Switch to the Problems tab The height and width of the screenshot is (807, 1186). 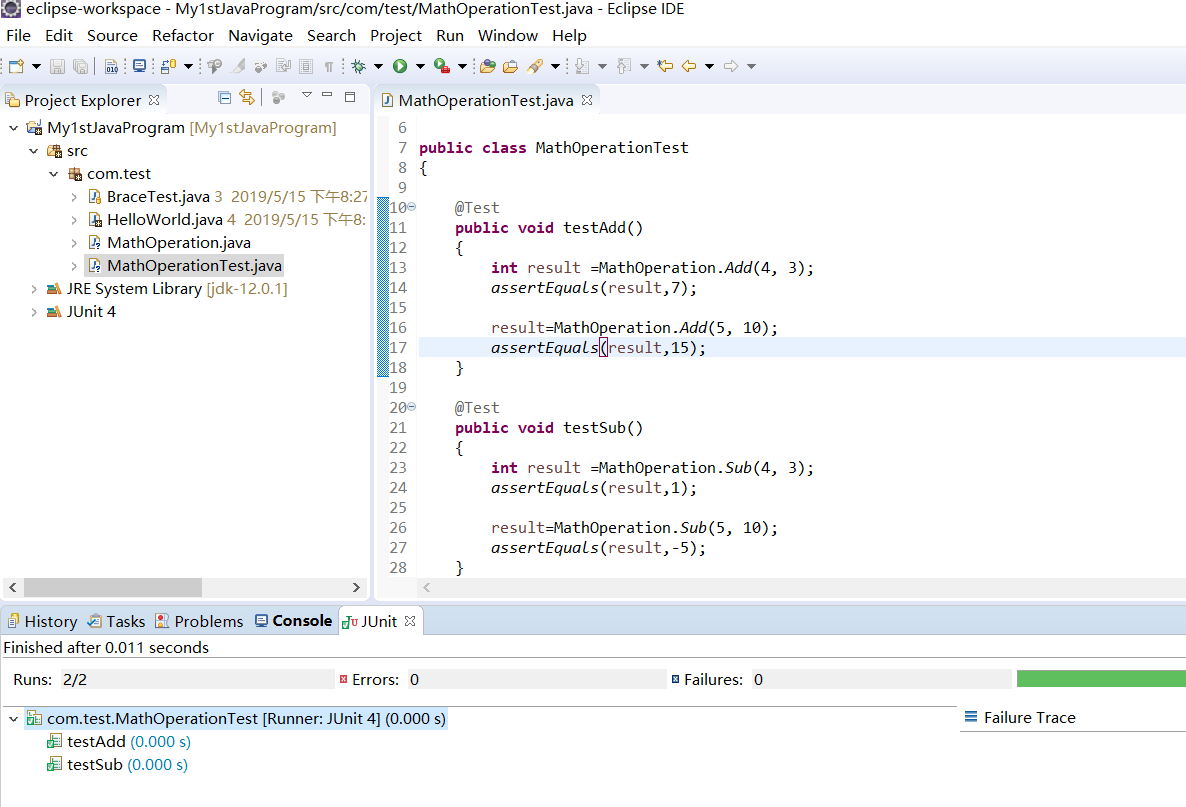200,621
